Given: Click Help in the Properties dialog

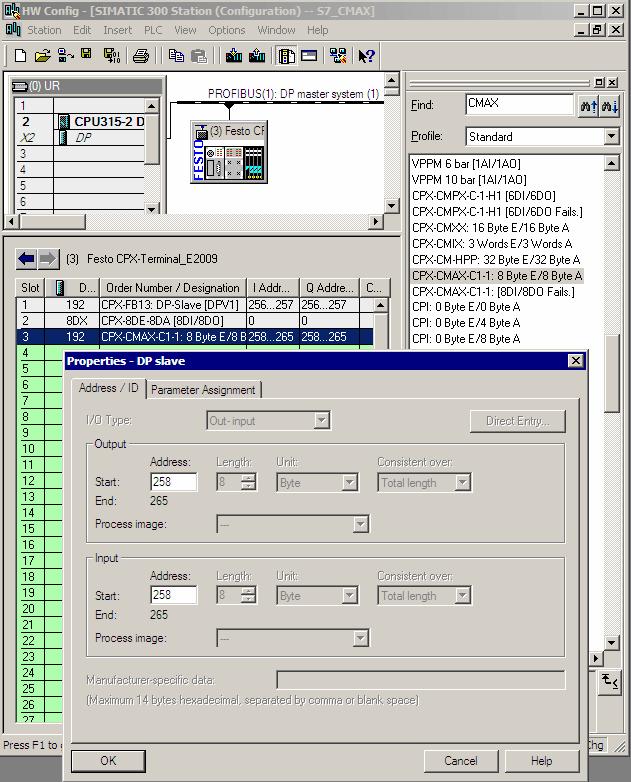Looking at the screenshot, I should pyautogui.click(x=542, y=761).
